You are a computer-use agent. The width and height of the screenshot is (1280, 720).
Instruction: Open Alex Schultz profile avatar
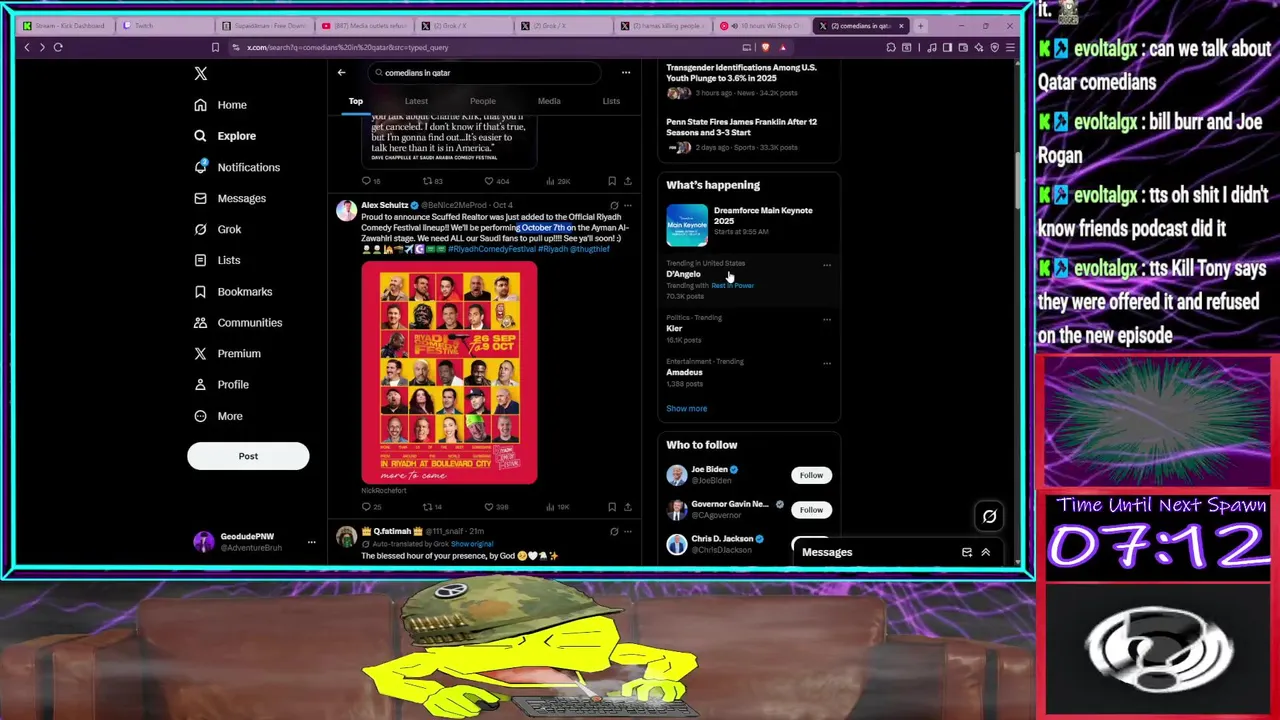[x=346, y=210]
